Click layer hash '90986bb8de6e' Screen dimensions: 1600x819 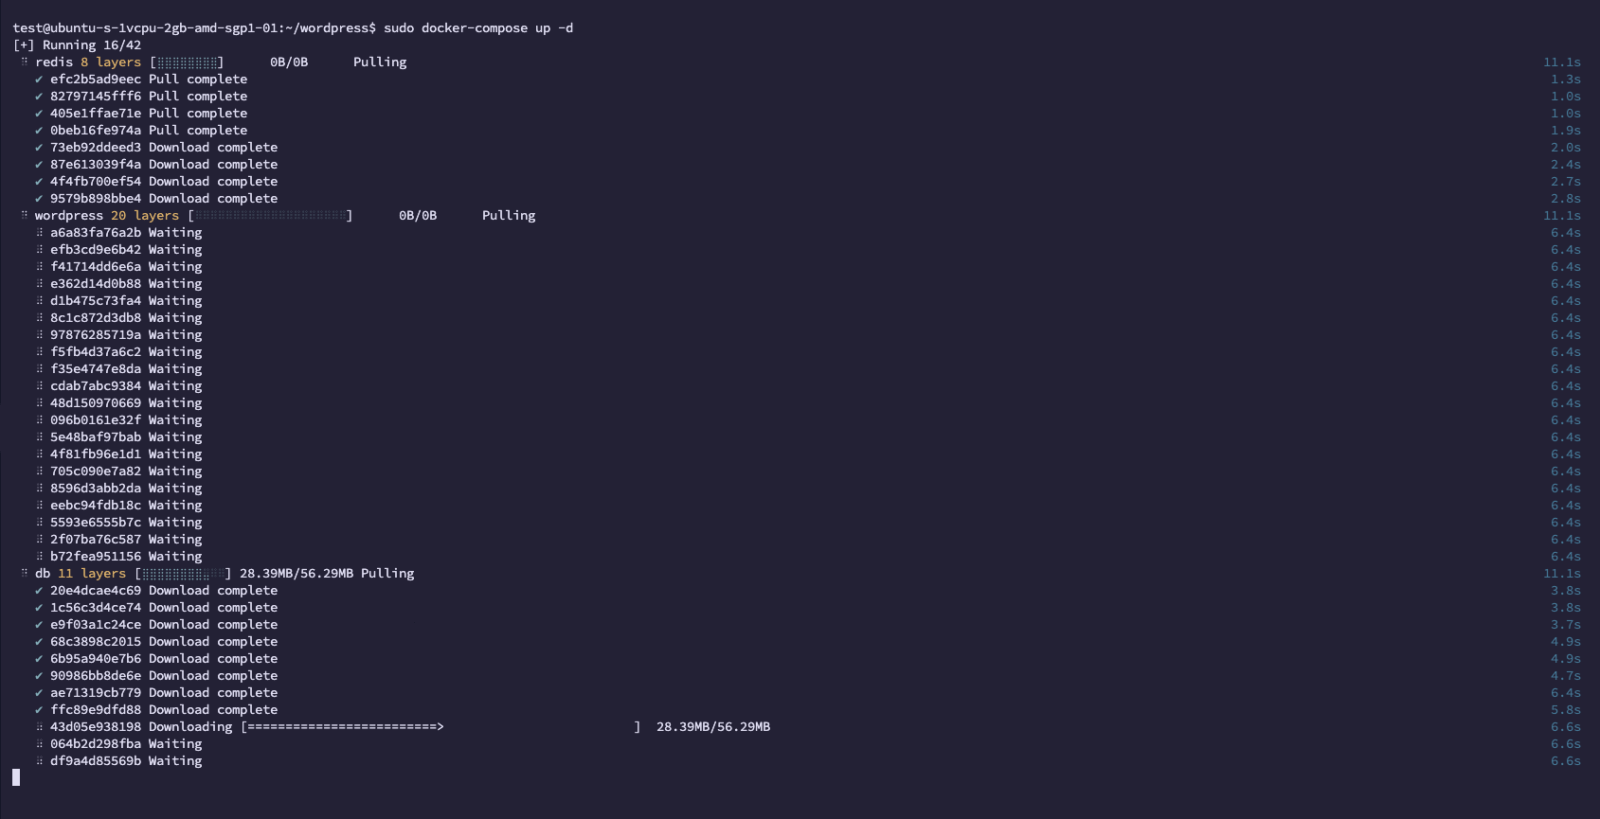click(x=96, y=676)
